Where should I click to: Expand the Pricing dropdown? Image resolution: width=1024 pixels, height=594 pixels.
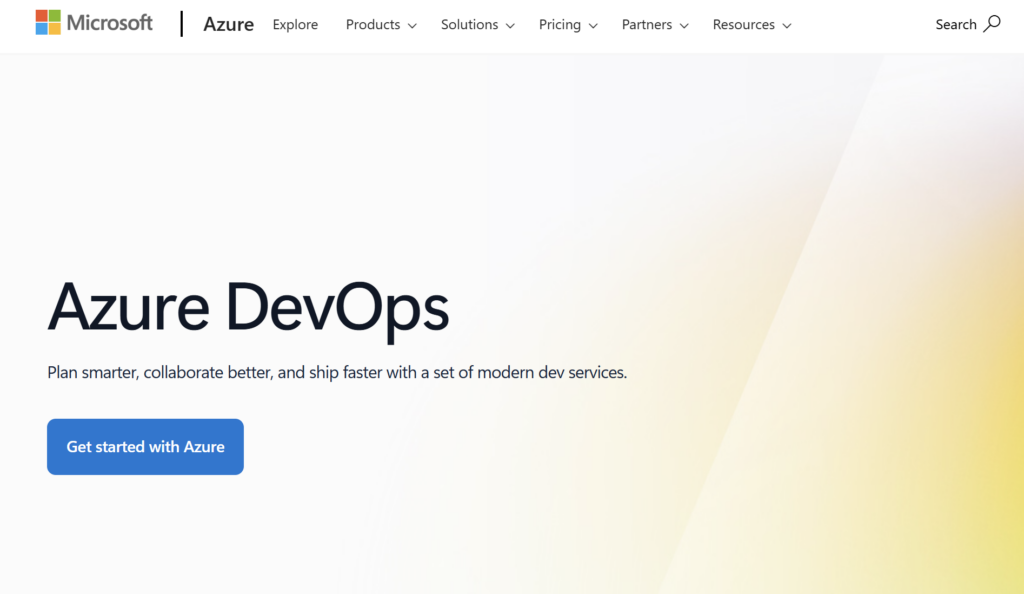[x=568, y=24]
